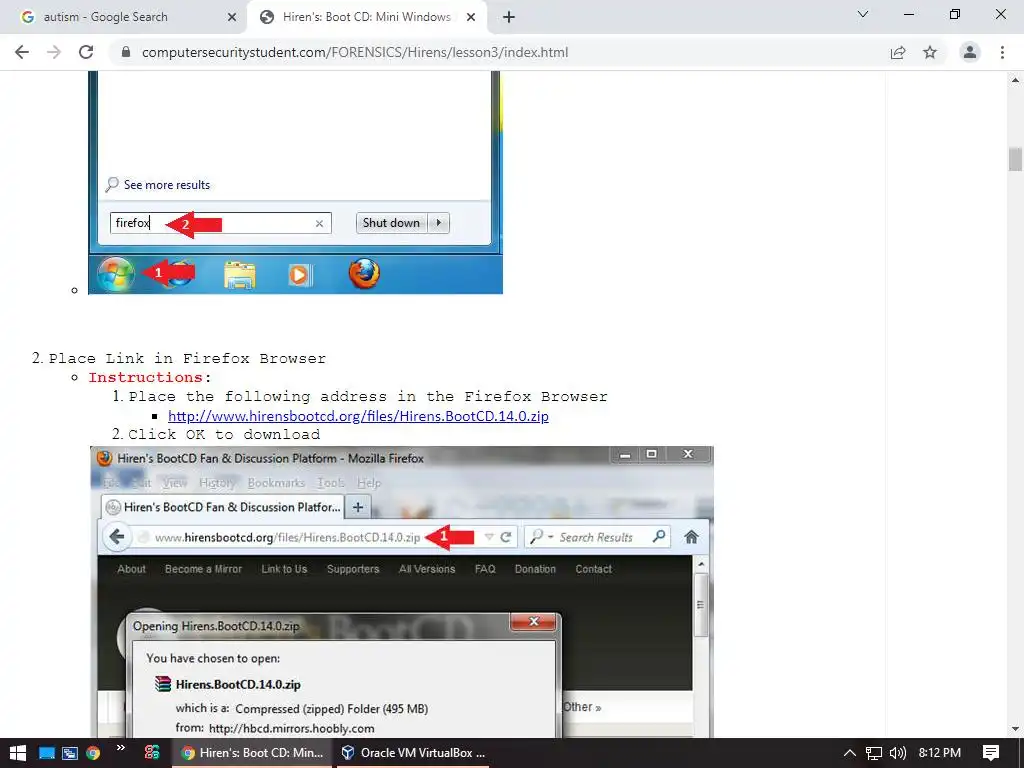
Task: Expand the arrow beside Shut down in the image
Action: tap(439, 223)
